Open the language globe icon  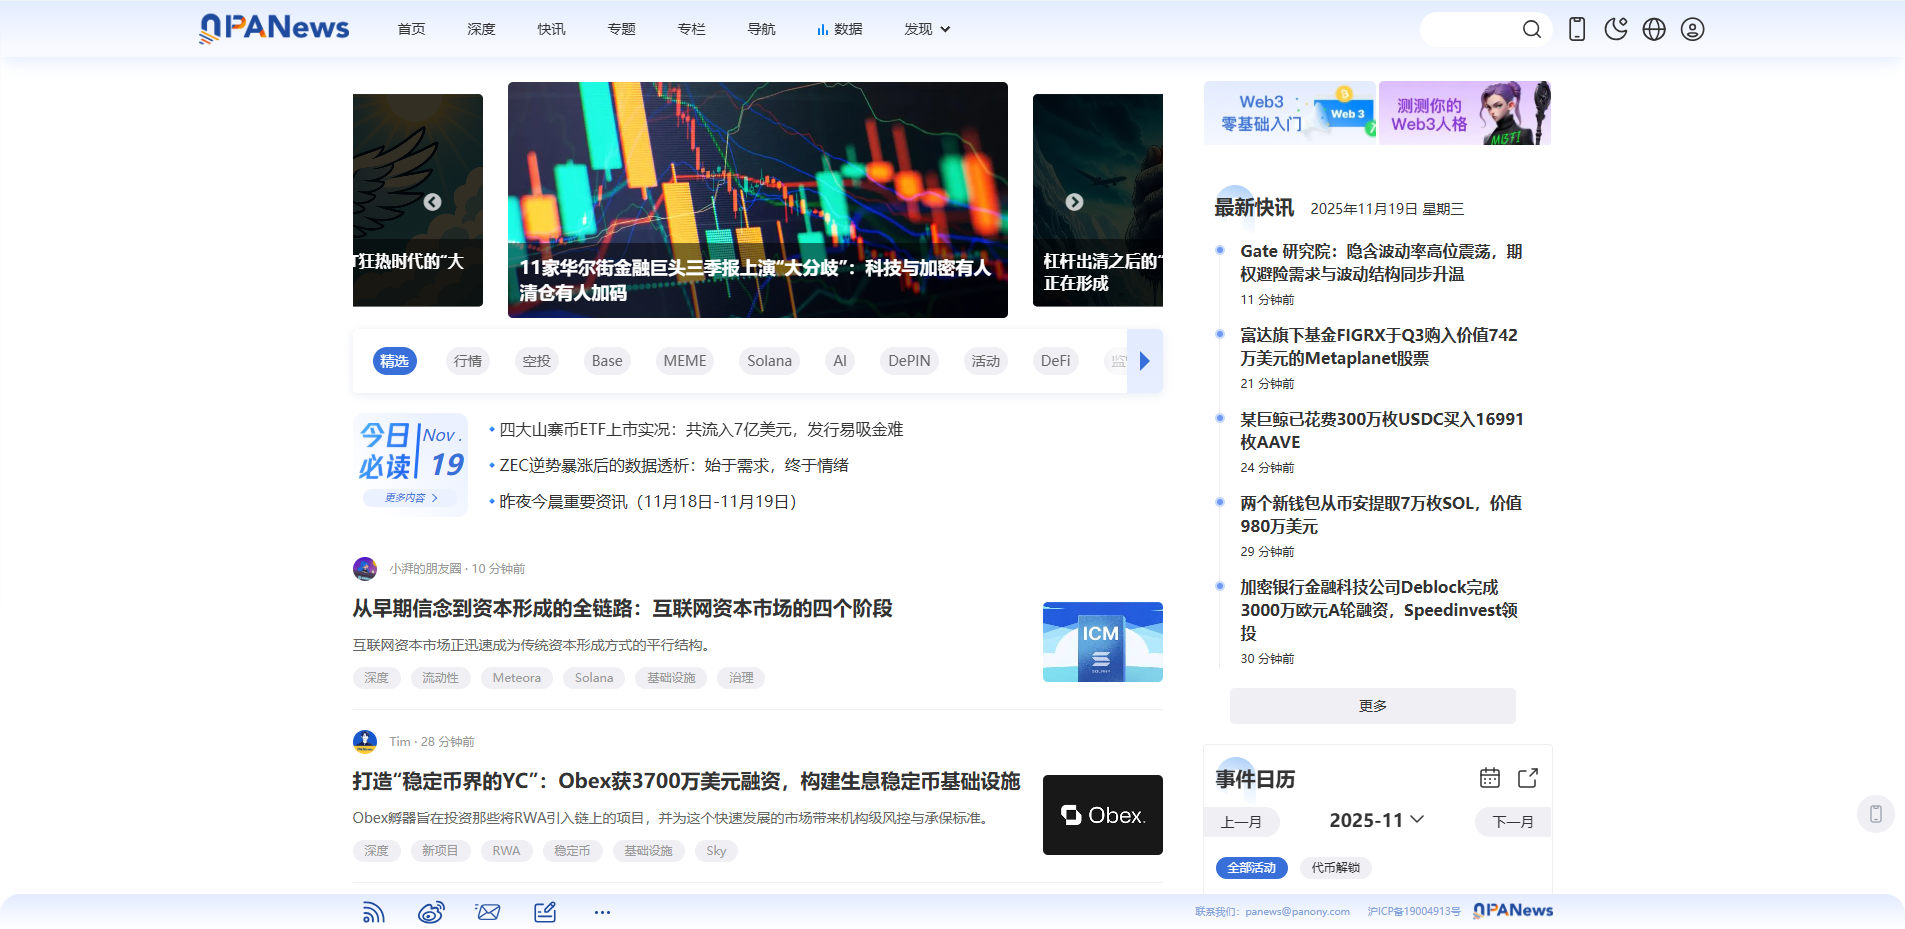click(1654, 29)
